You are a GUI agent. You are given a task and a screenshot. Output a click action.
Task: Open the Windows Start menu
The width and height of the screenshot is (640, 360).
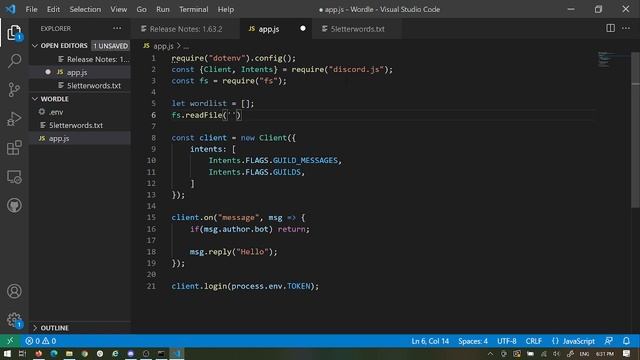point(7,353)
